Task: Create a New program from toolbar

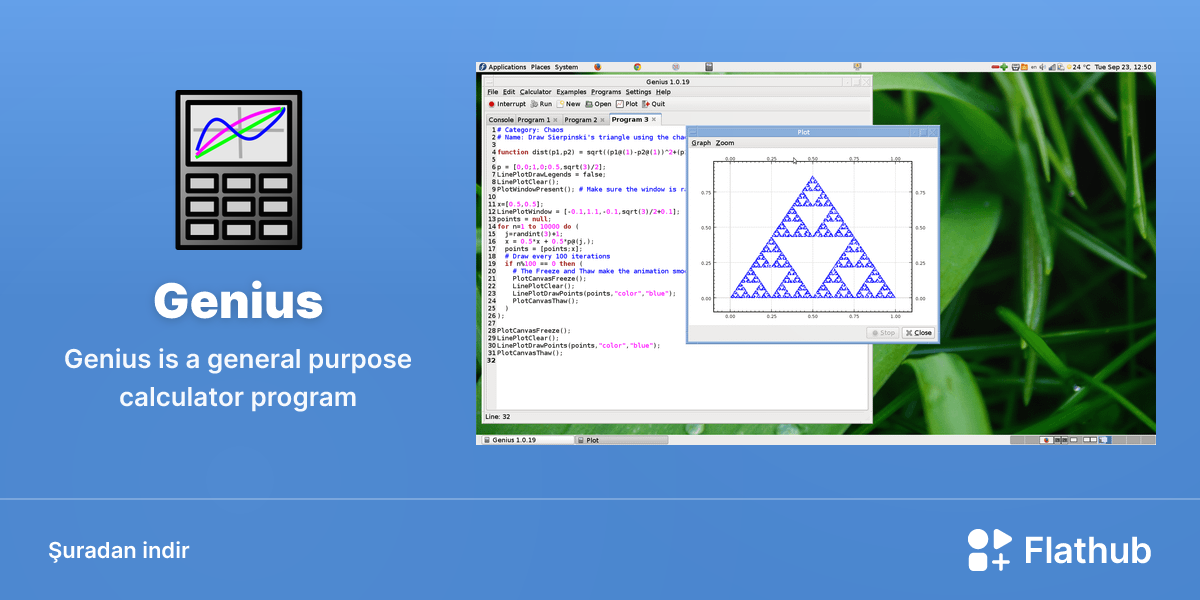Action: click(569, 104)
